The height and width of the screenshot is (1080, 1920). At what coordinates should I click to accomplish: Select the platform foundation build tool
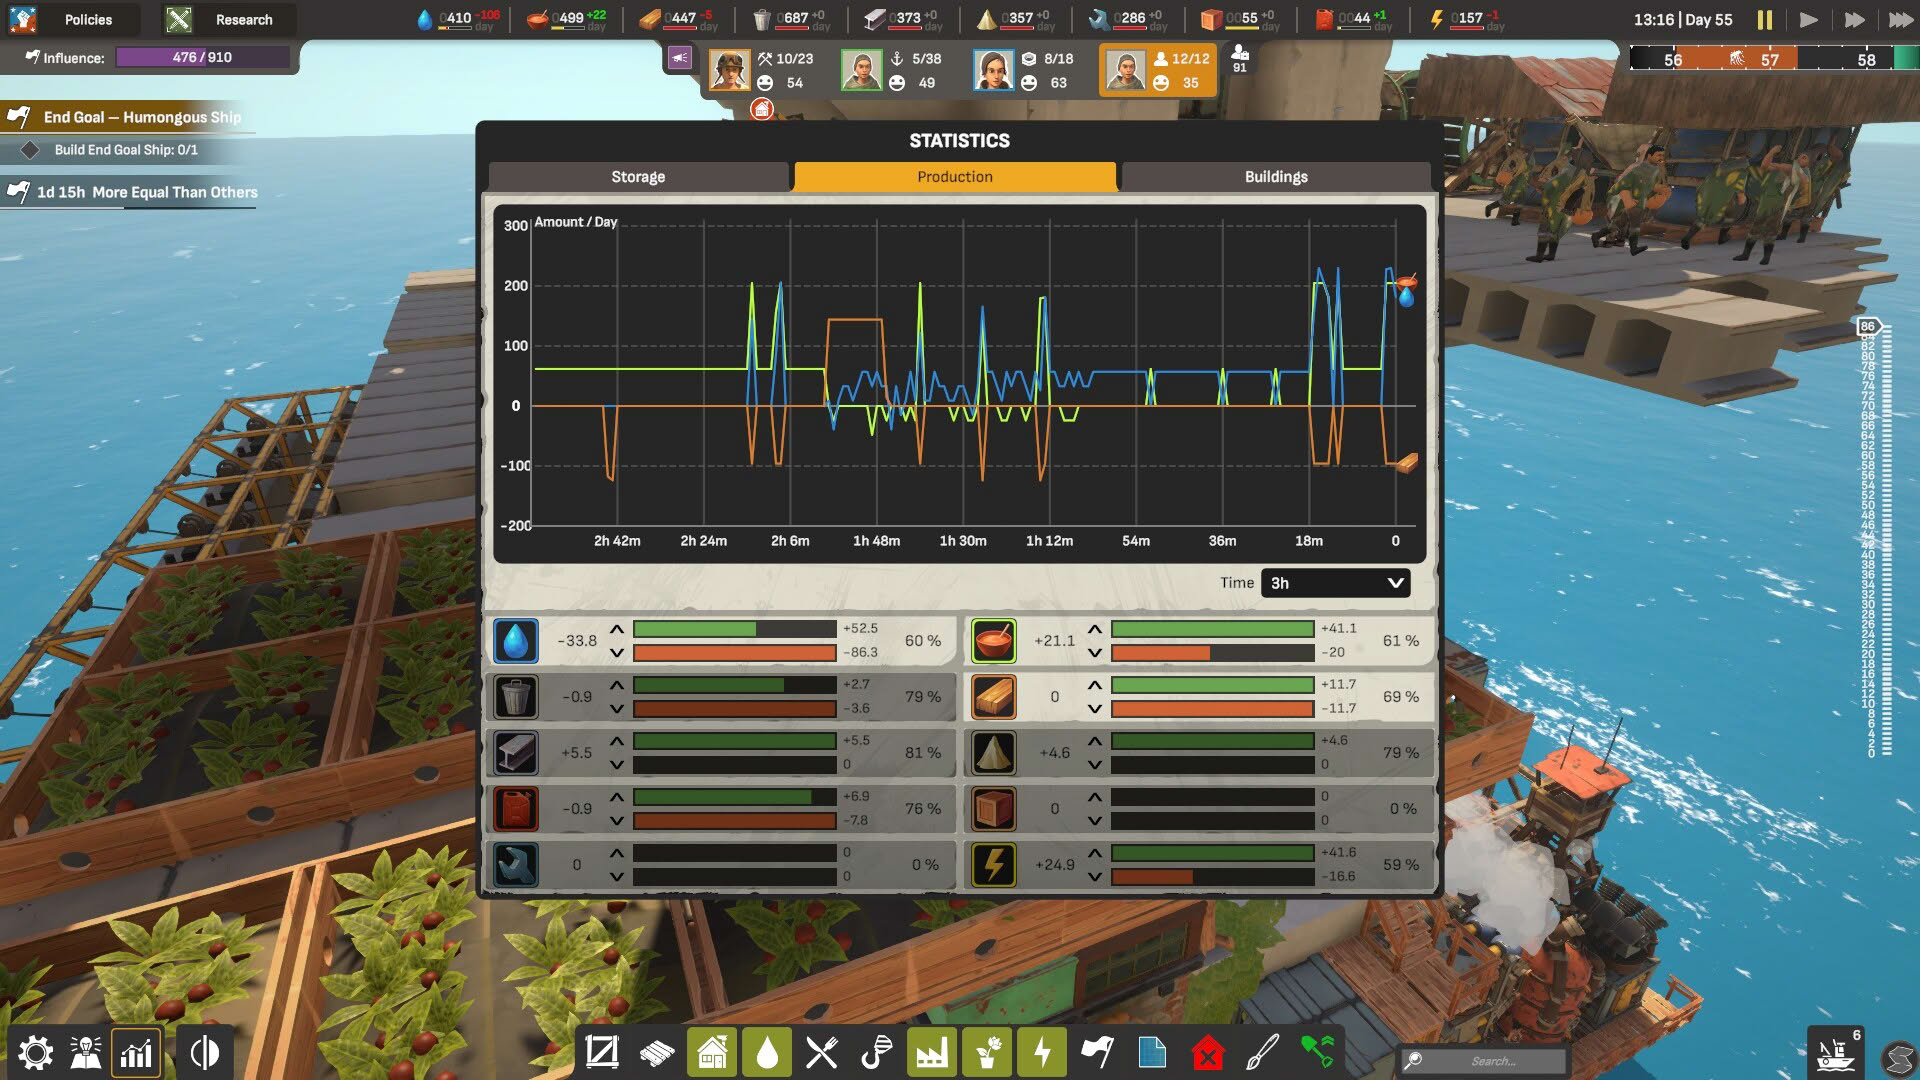coord(602,1053)
